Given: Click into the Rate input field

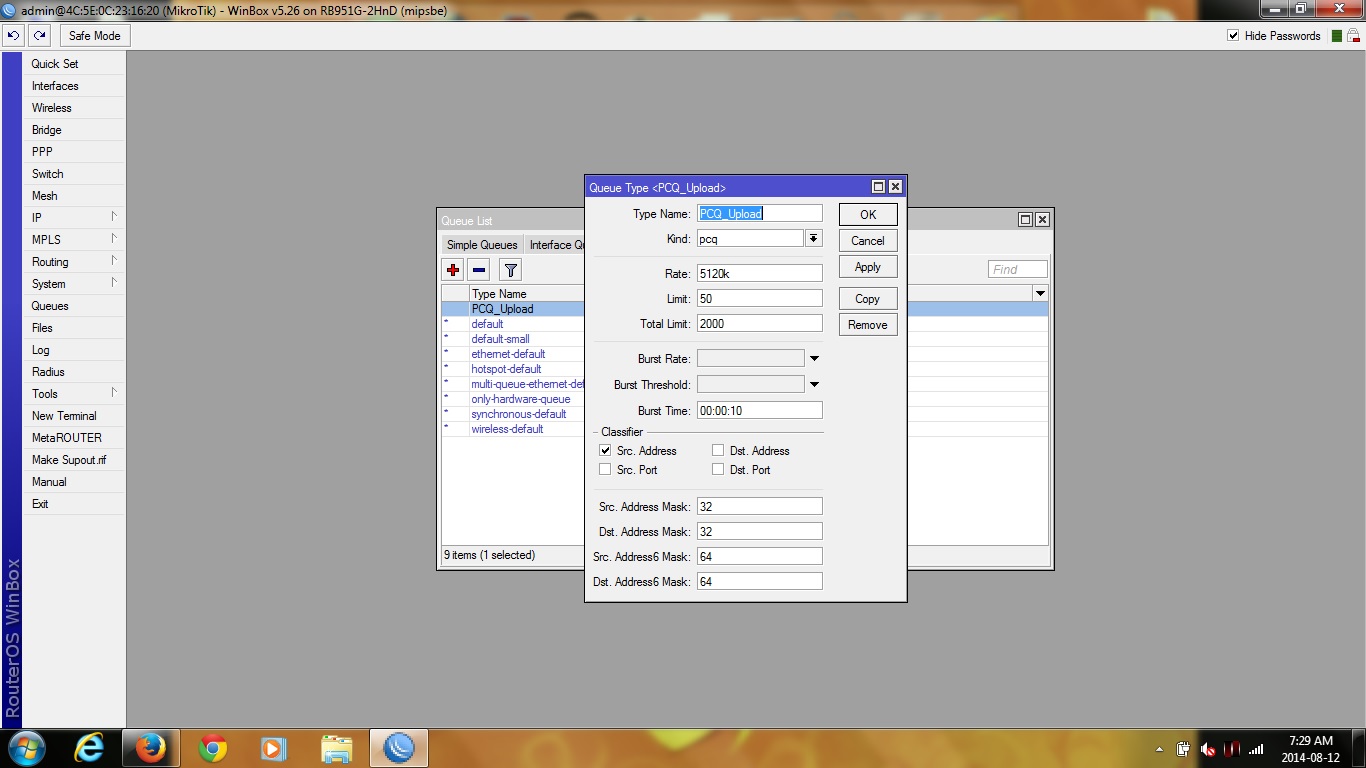Looking at the screenshot, I should [759, 273].
